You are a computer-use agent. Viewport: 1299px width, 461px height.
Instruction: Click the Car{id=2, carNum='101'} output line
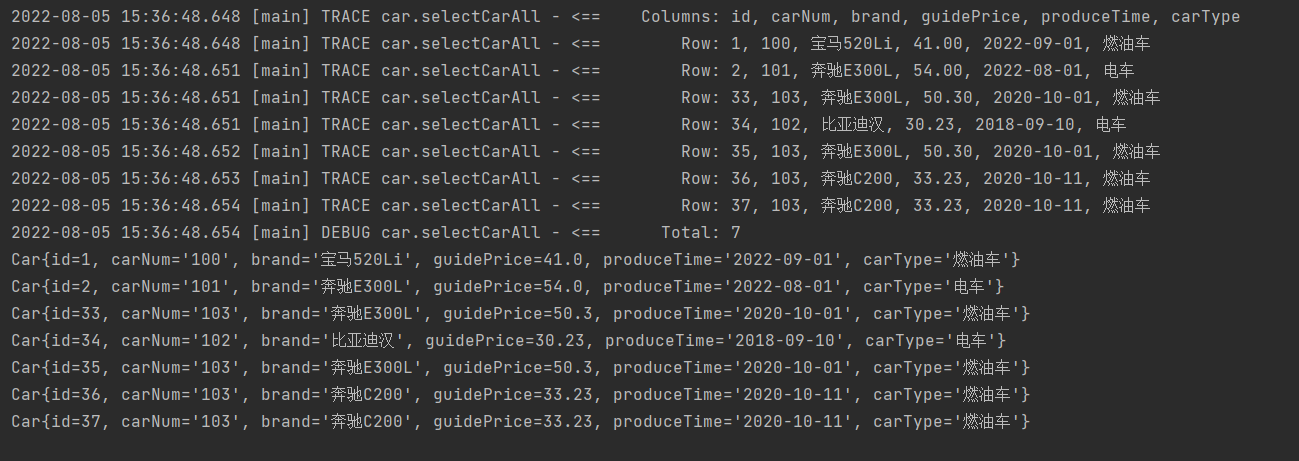(508, 287)
